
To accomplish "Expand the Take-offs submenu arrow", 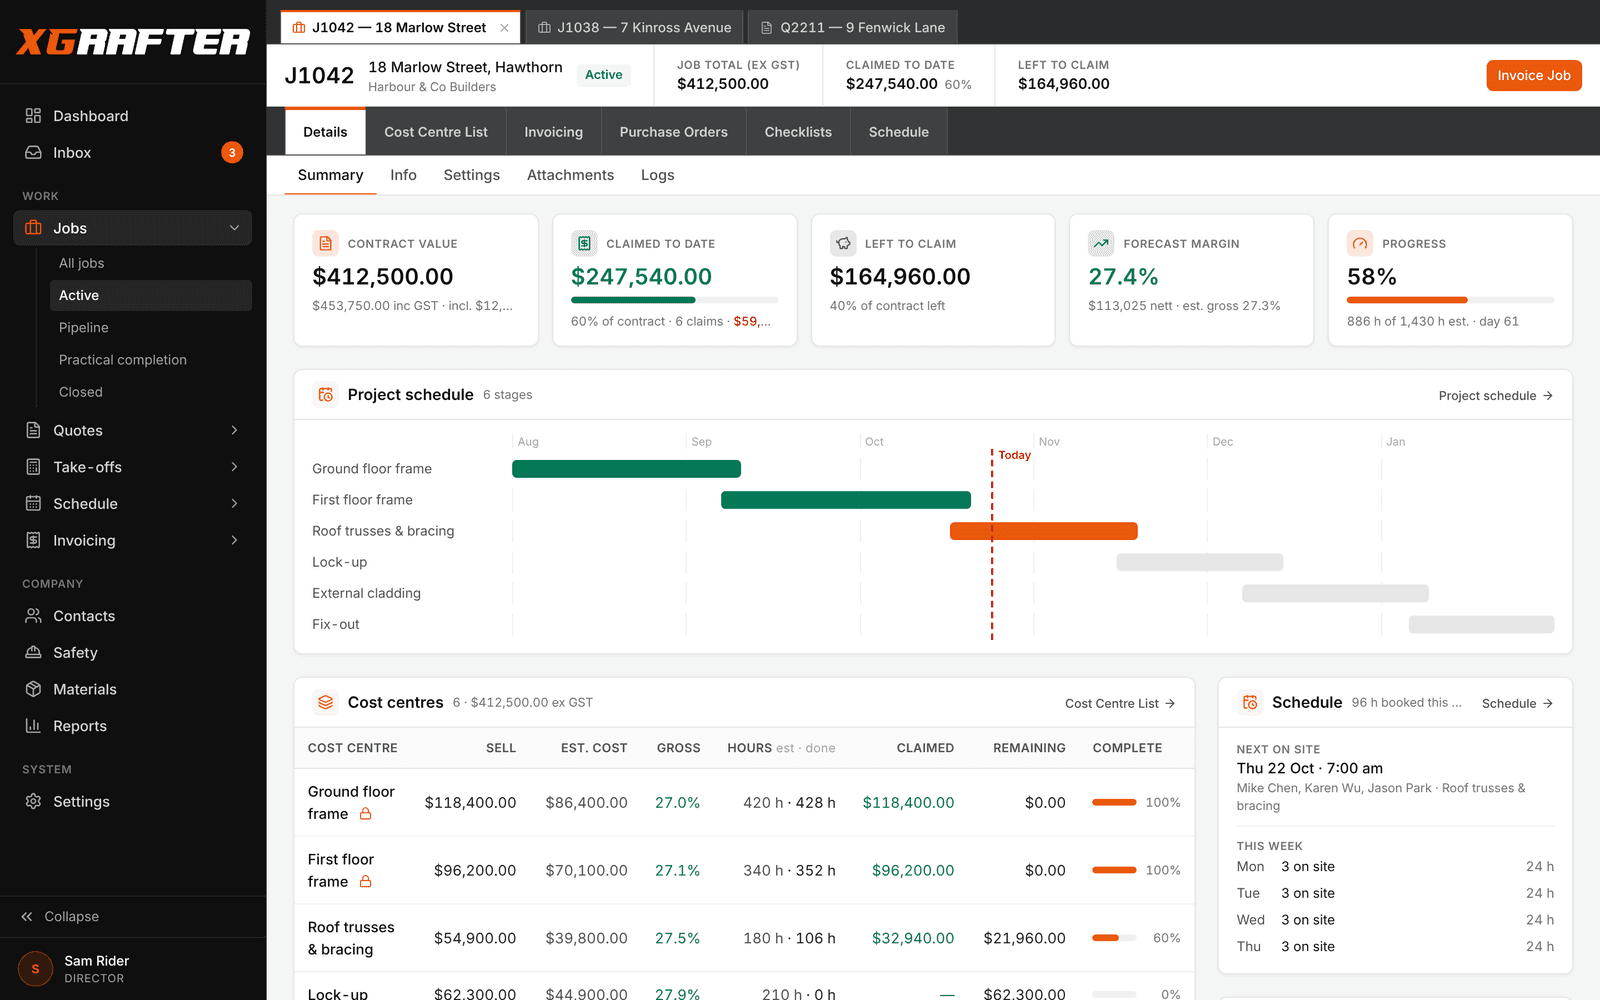I will coord(234,467).
